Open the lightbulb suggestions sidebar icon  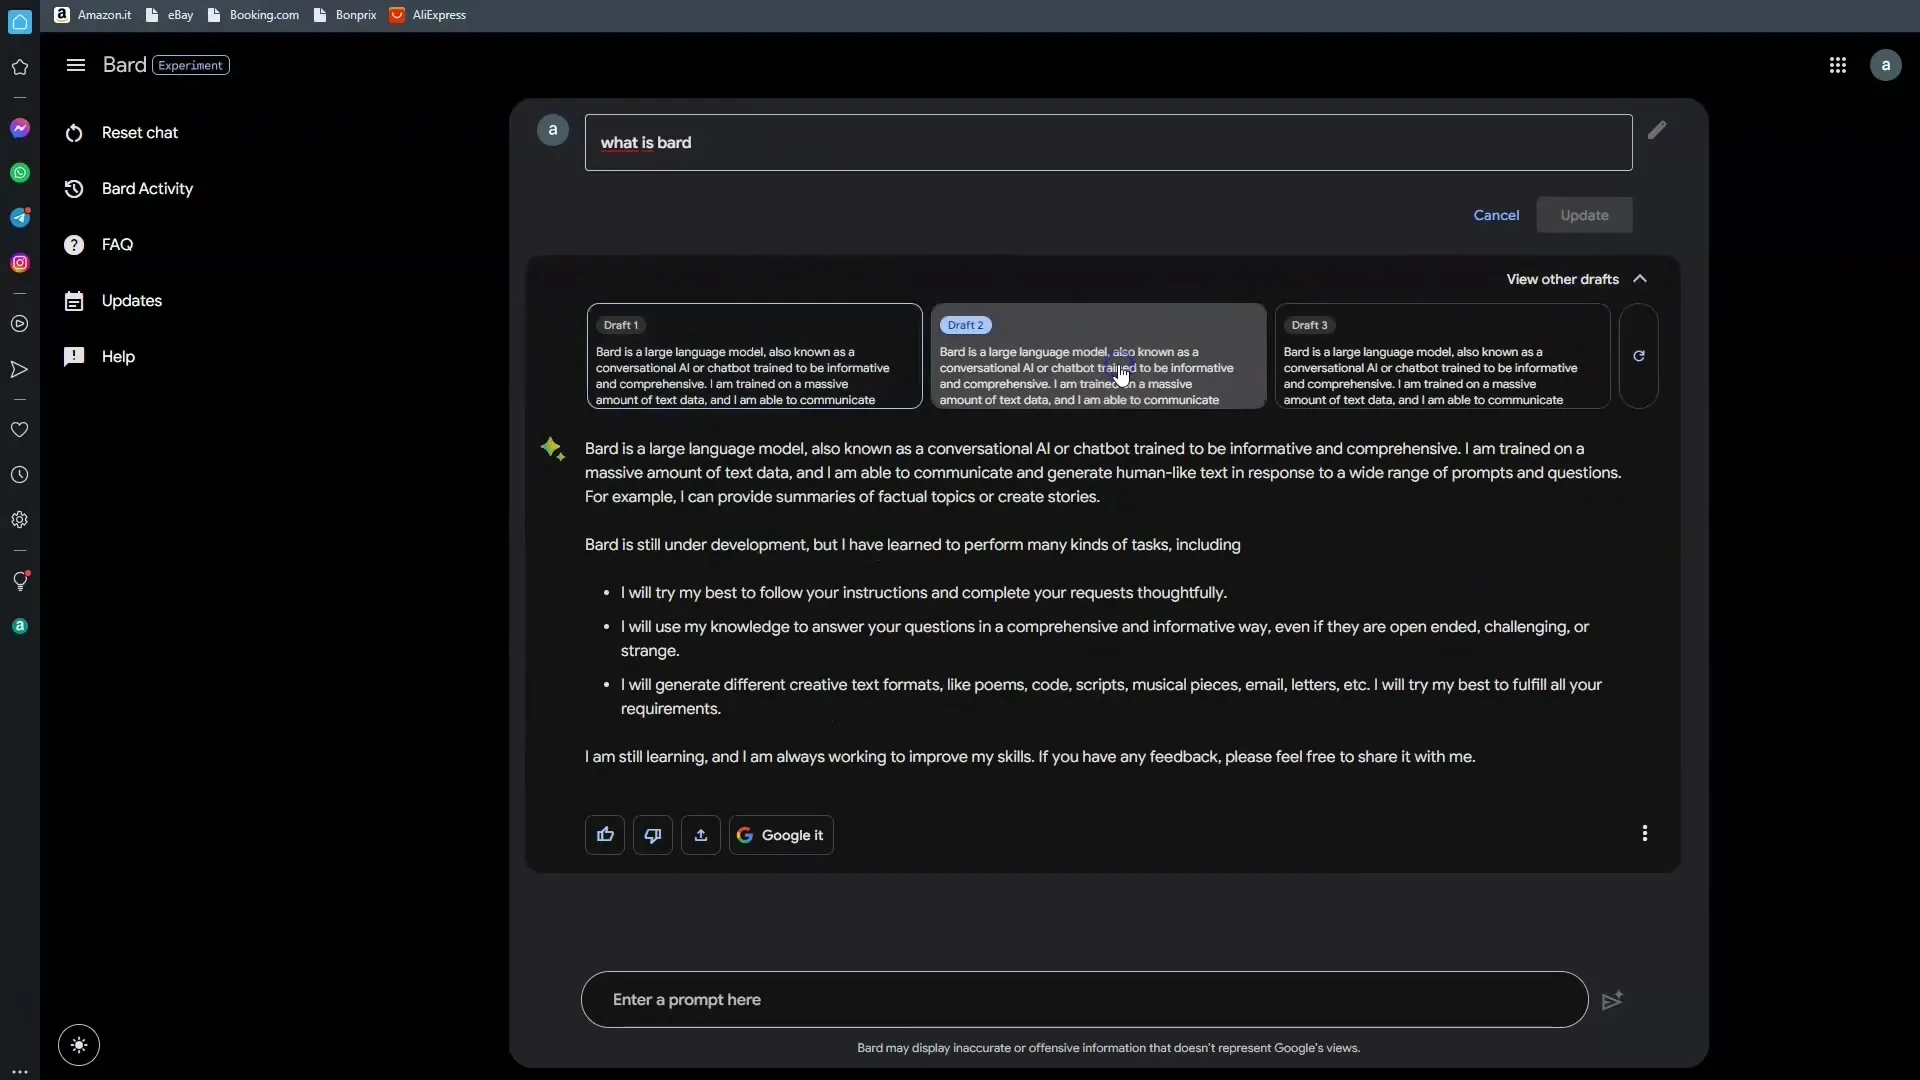point(20,581)
